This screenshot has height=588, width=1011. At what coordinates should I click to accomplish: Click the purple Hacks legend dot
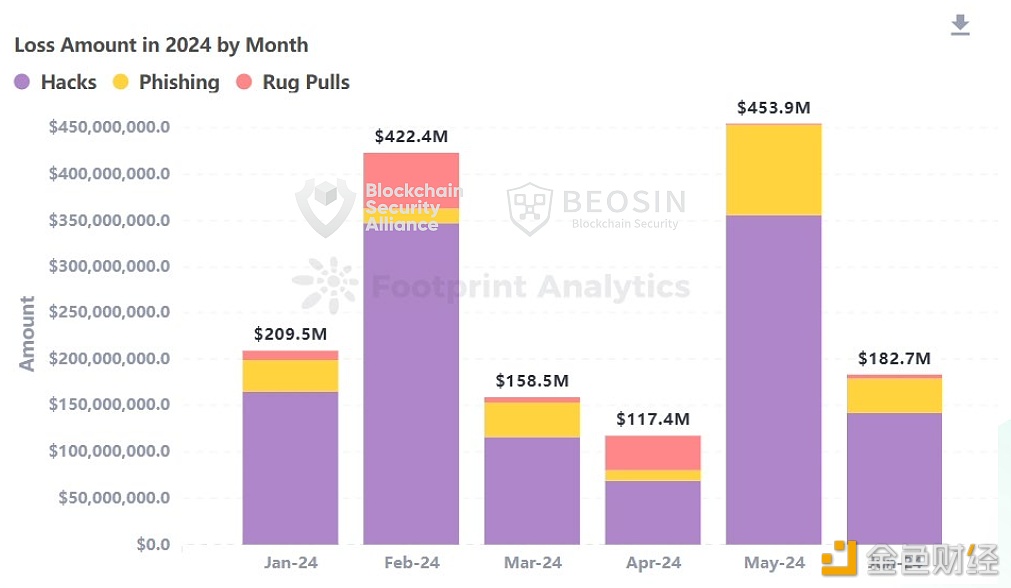(22, 82)
